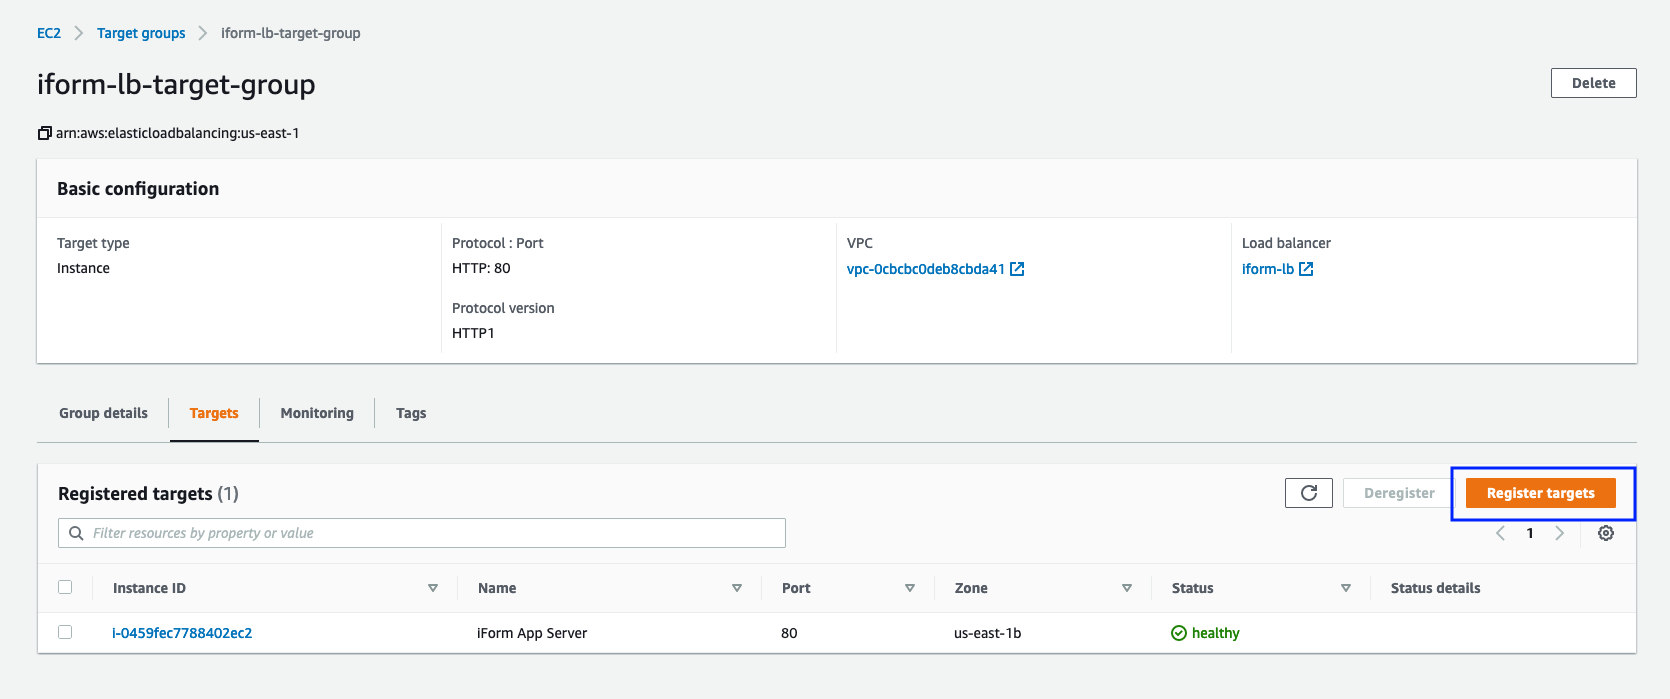
Task: Click the Registered targets (1) heading
Action: click(148, 493)
